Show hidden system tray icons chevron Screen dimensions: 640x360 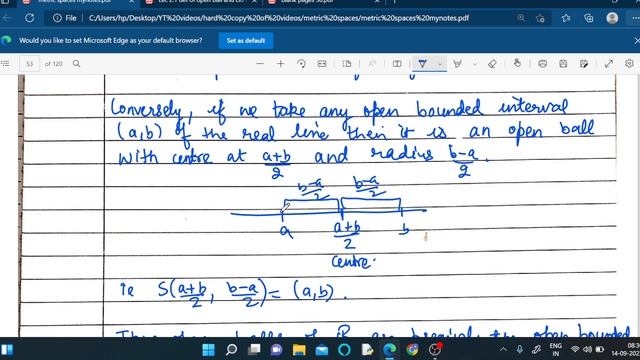[x=503, y=349]
